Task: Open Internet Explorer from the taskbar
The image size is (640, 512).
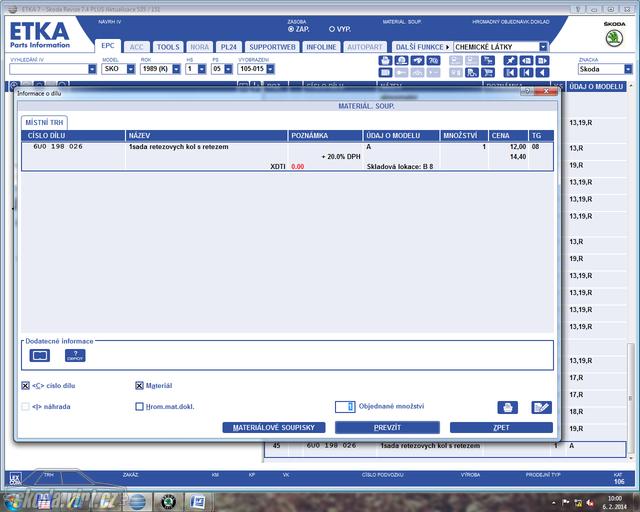Action: (137, 502)
